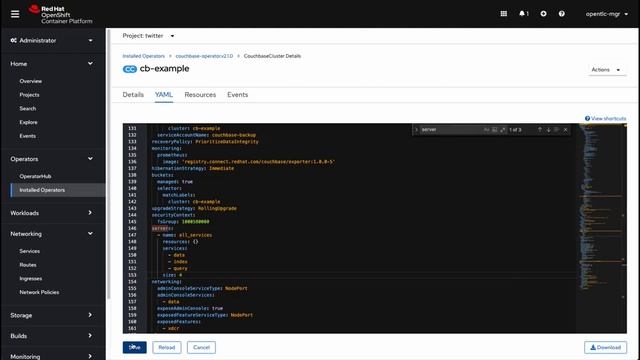Open the hamburger navigation menu
The width and height of the screenshot is (640, 360).
(15, 14)
